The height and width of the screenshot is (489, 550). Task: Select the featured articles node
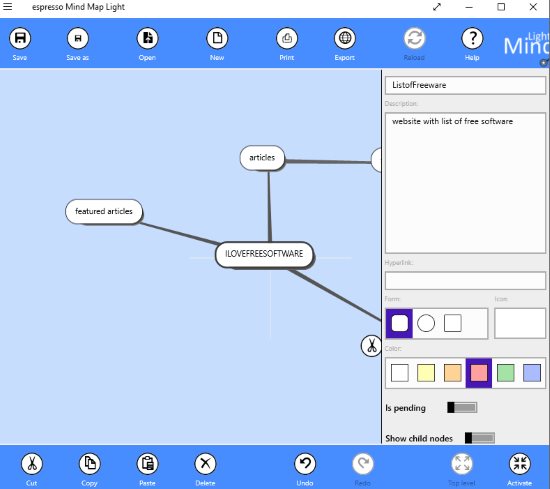pos(104,212)
